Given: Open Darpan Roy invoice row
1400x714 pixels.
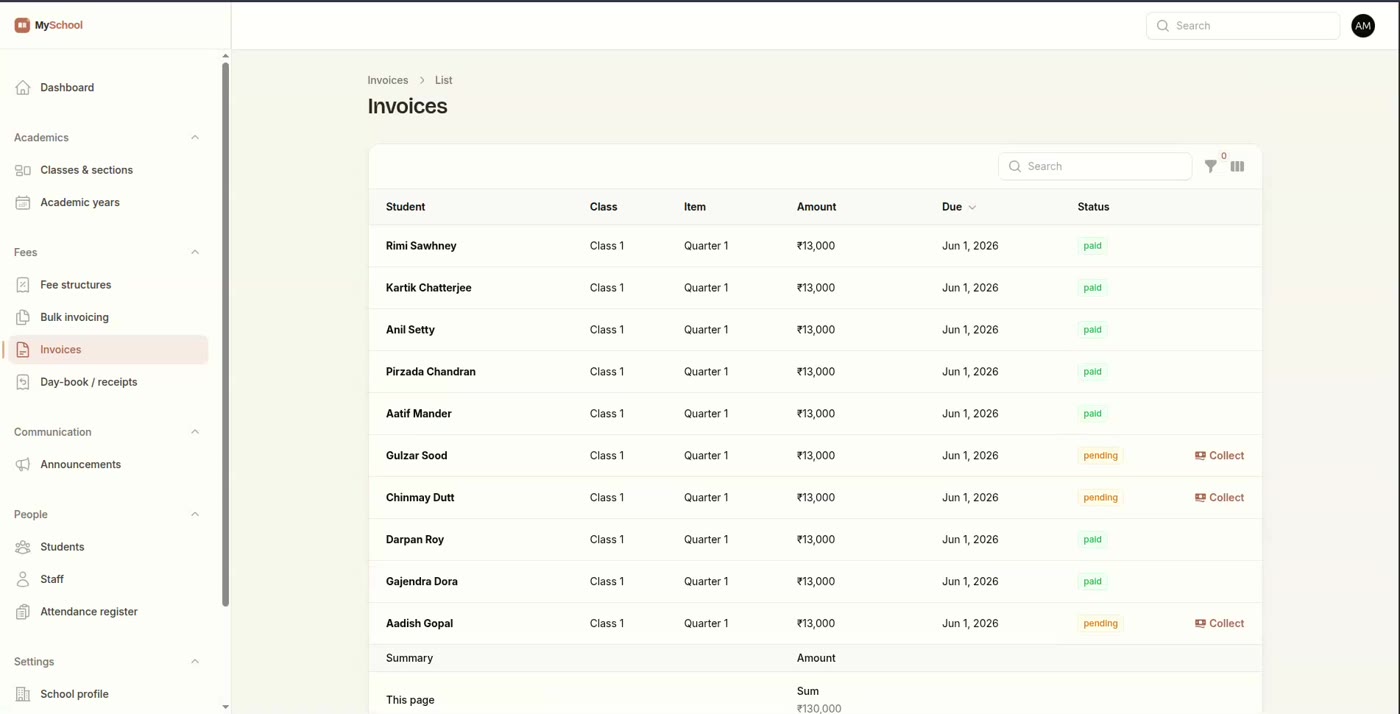Looking at the screenshot, I should [x=815, y=540].
